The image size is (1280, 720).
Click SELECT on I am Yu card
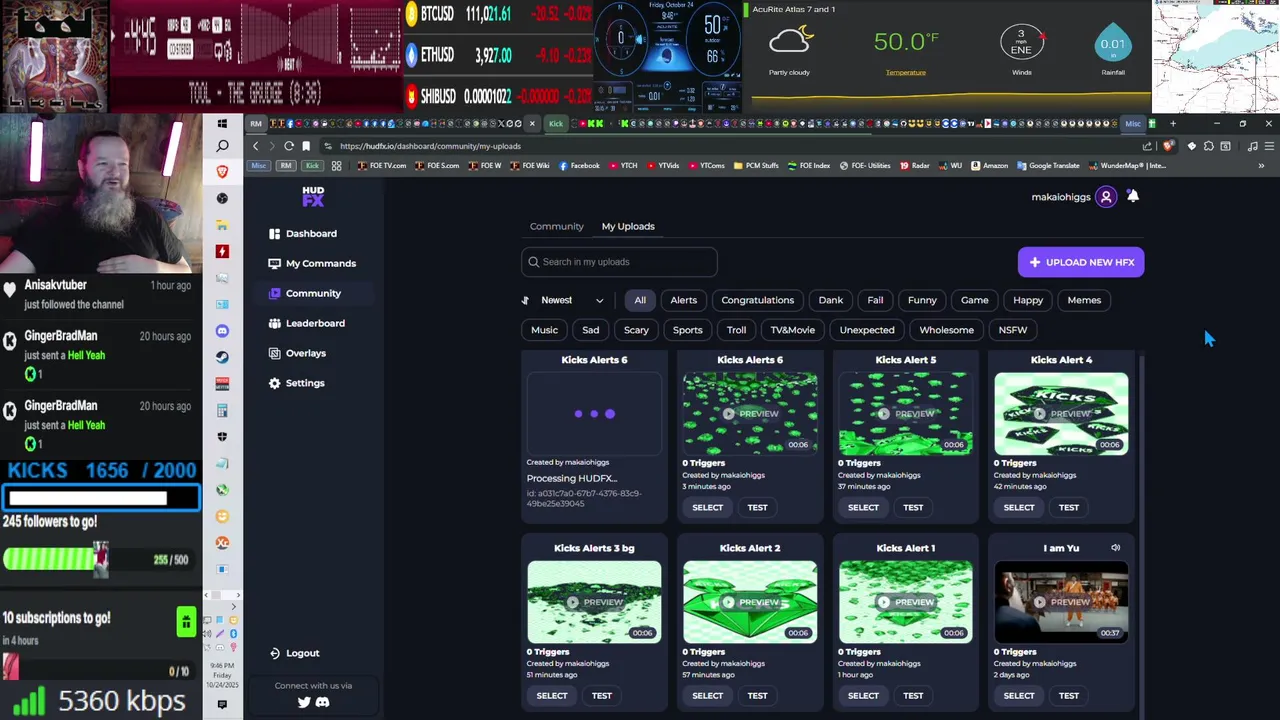(x=1019, y=696)
